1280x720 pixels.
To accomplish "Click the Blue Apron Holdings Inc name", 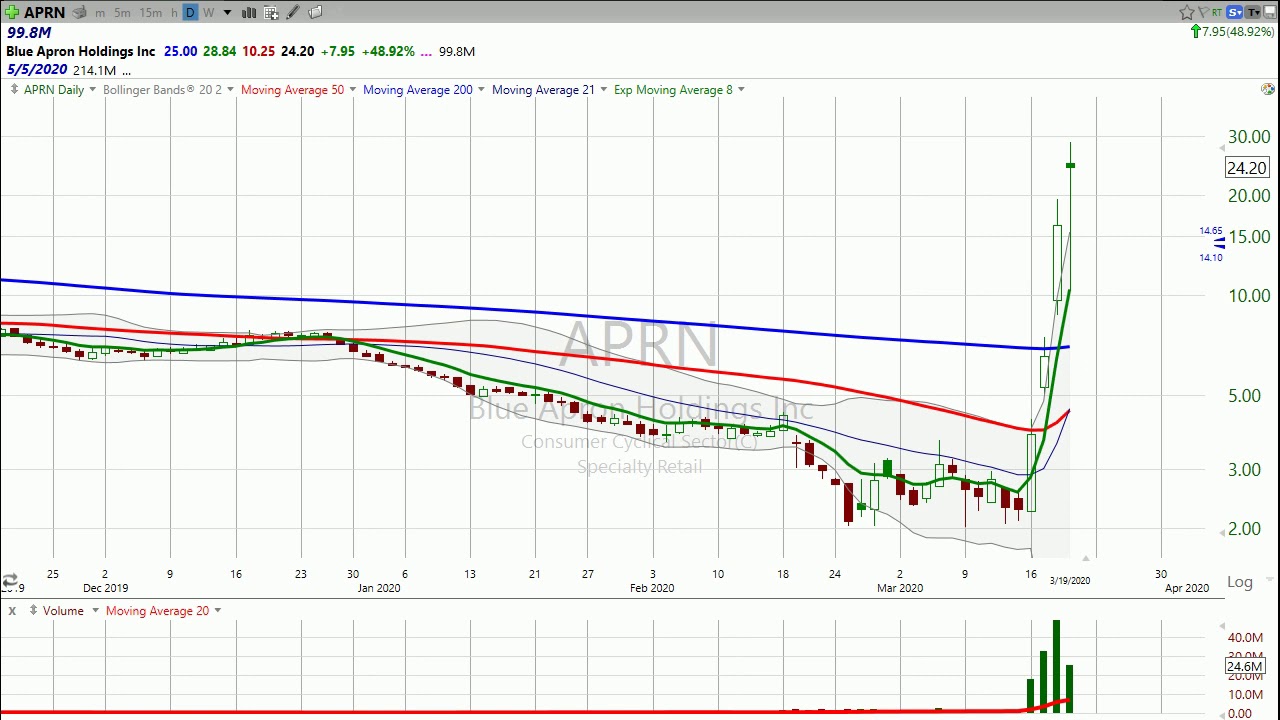I will point(81,51).
